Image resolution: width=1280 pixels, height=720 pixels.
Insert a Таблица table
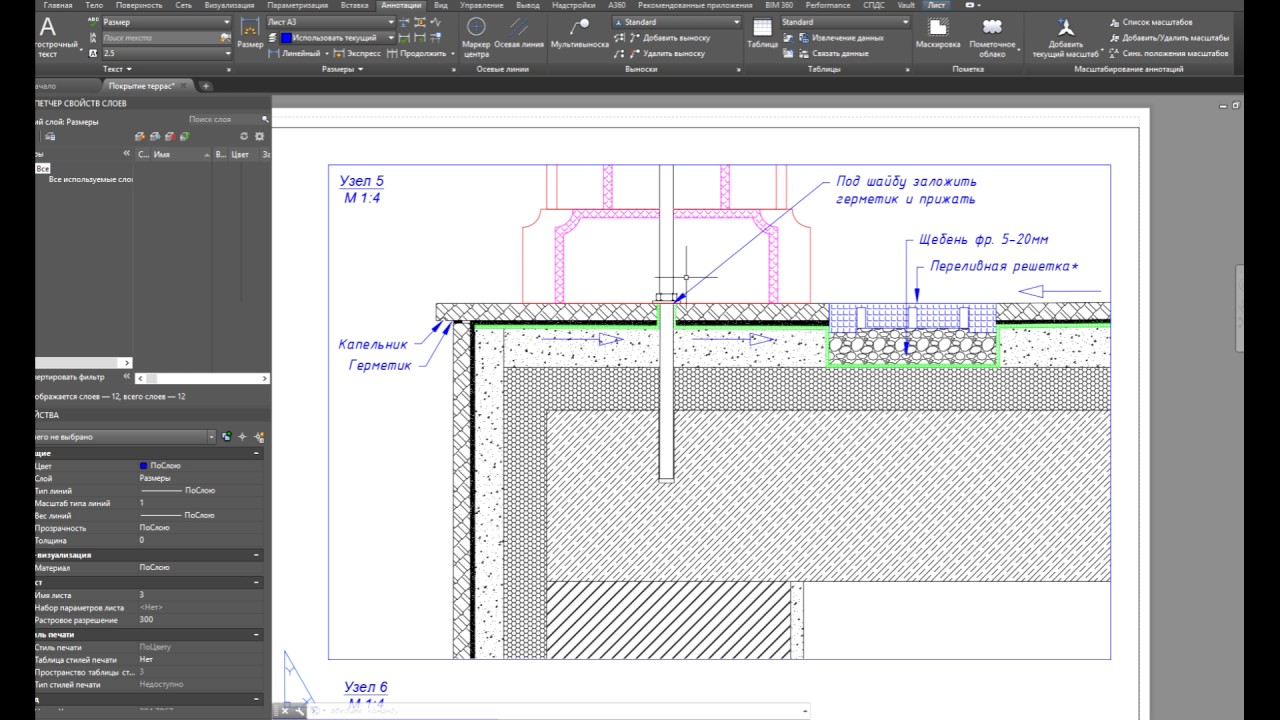point(762,33)
